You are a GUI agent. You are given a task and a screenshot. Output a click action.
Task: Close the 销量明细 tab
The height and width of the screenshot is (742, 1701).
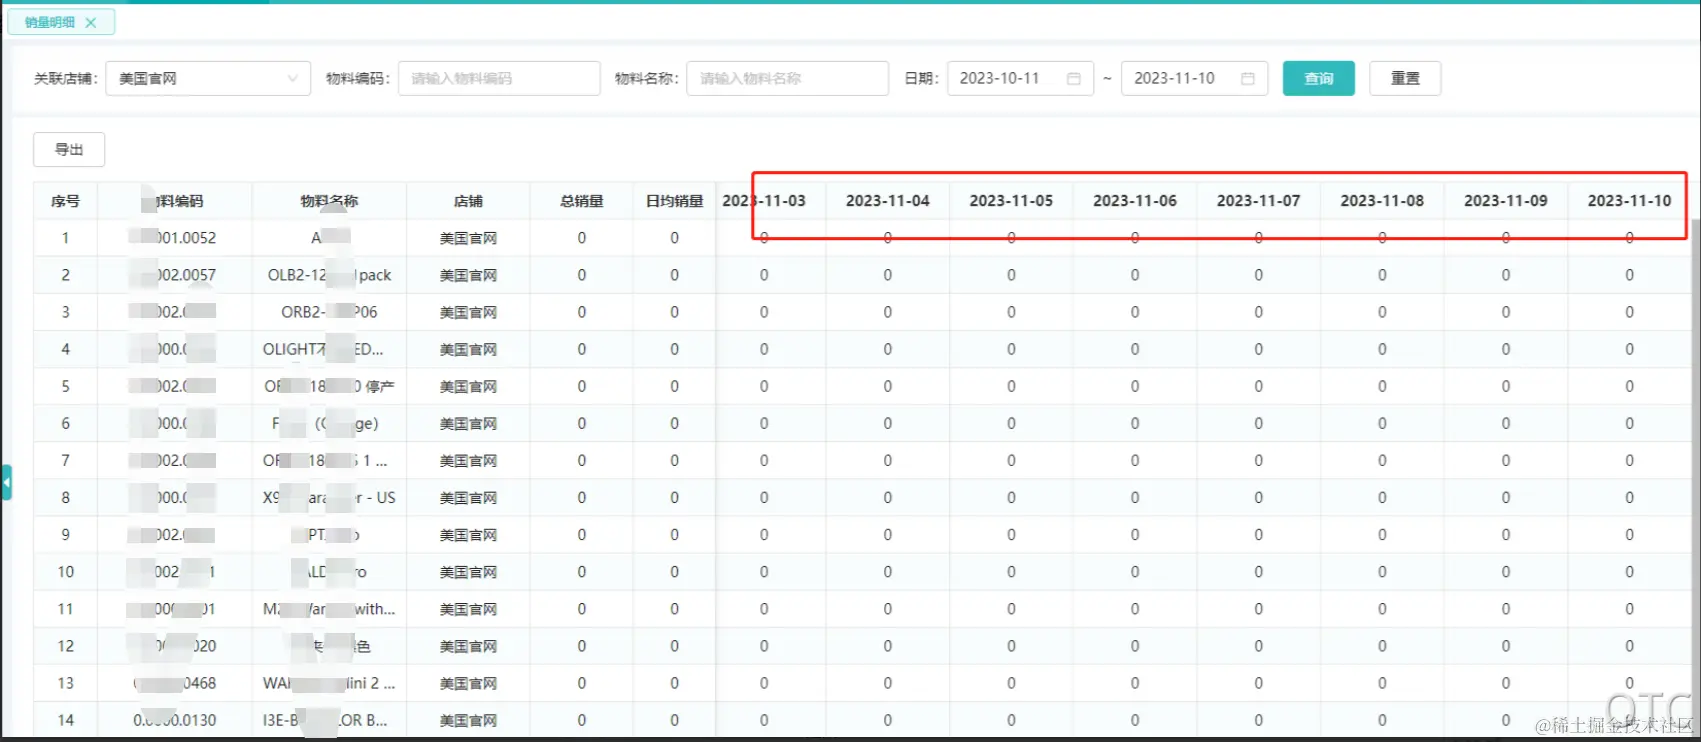[91, 22]
